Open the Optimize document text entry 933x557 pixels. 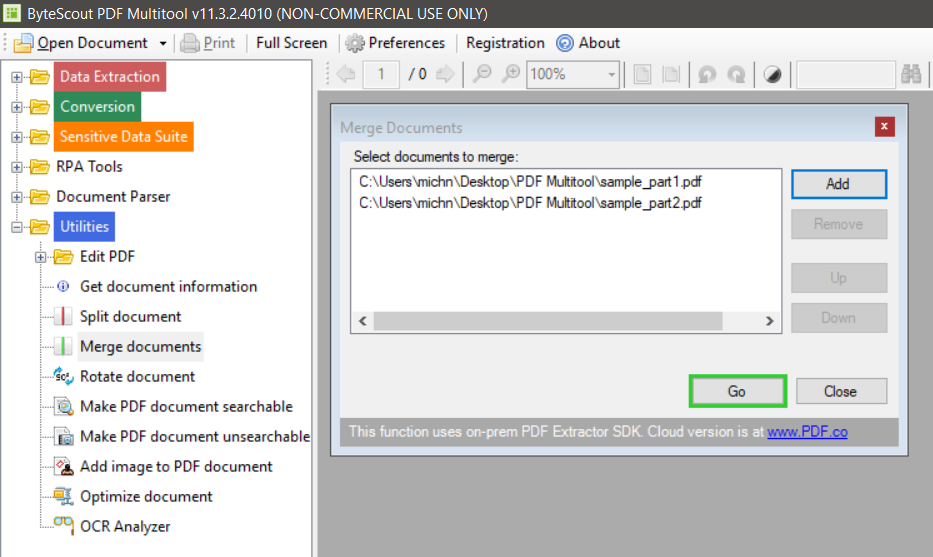coord(146,496)
